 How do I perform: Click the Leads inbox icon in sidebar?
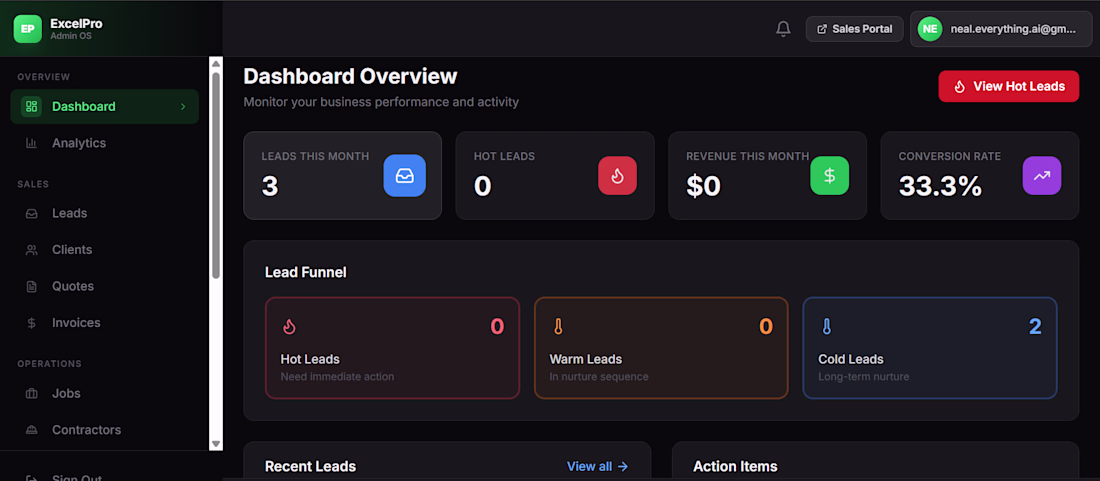tap(31, 213)
